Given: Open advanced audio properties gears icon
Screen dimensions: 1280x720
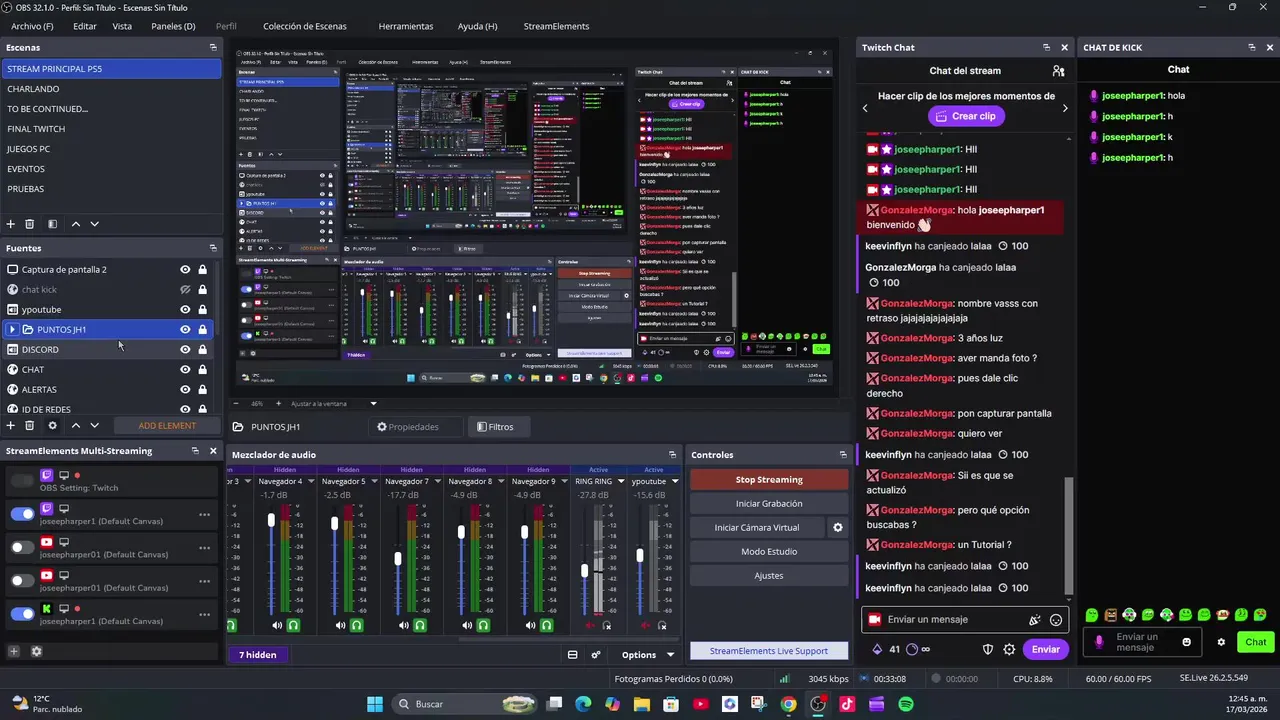Looking at the screenshot, I should [596, 655].
